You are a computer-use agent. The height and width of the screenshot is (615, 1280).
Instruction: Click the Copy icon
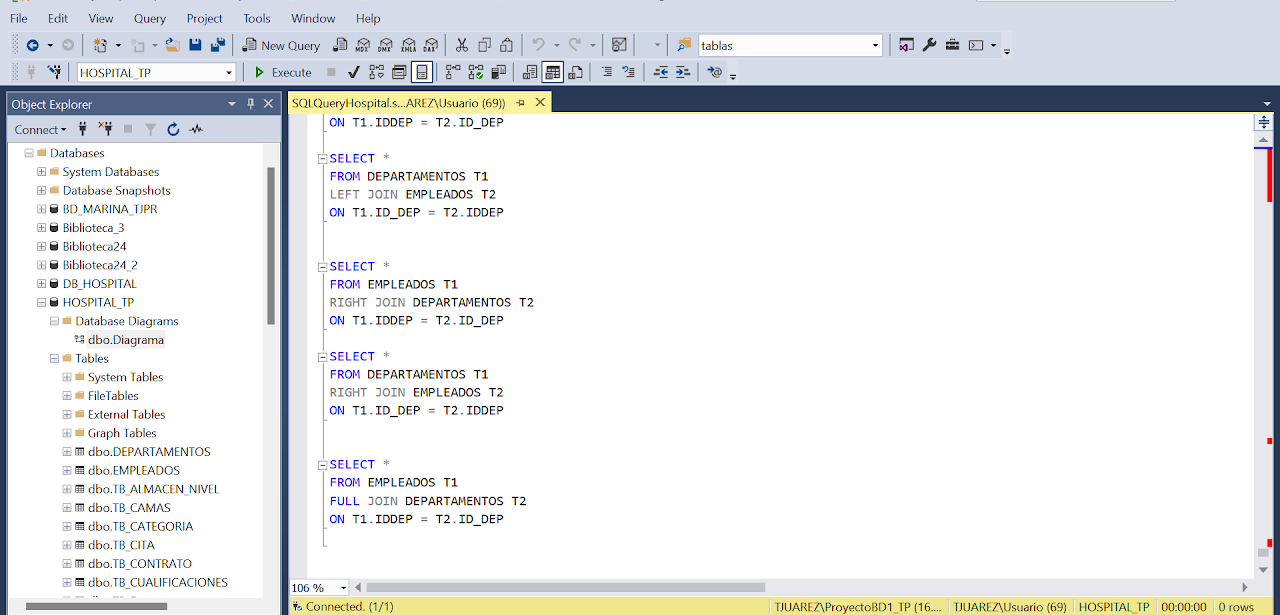click(x=484, y=45)
